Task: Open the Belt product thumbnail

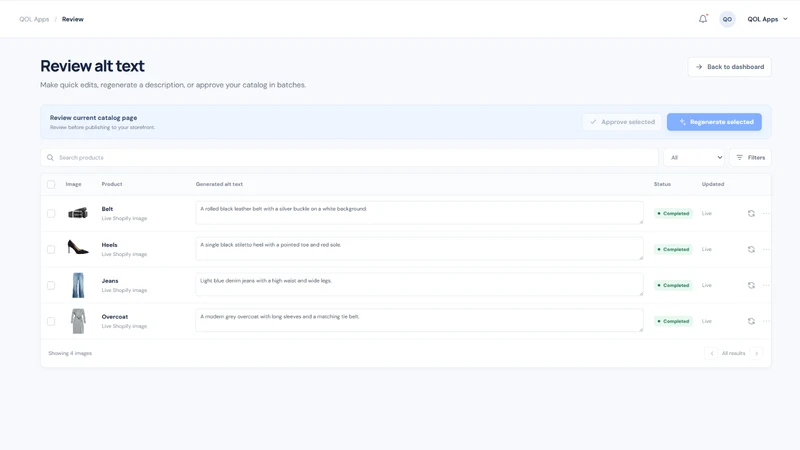Action: click(x=78, y=213)
